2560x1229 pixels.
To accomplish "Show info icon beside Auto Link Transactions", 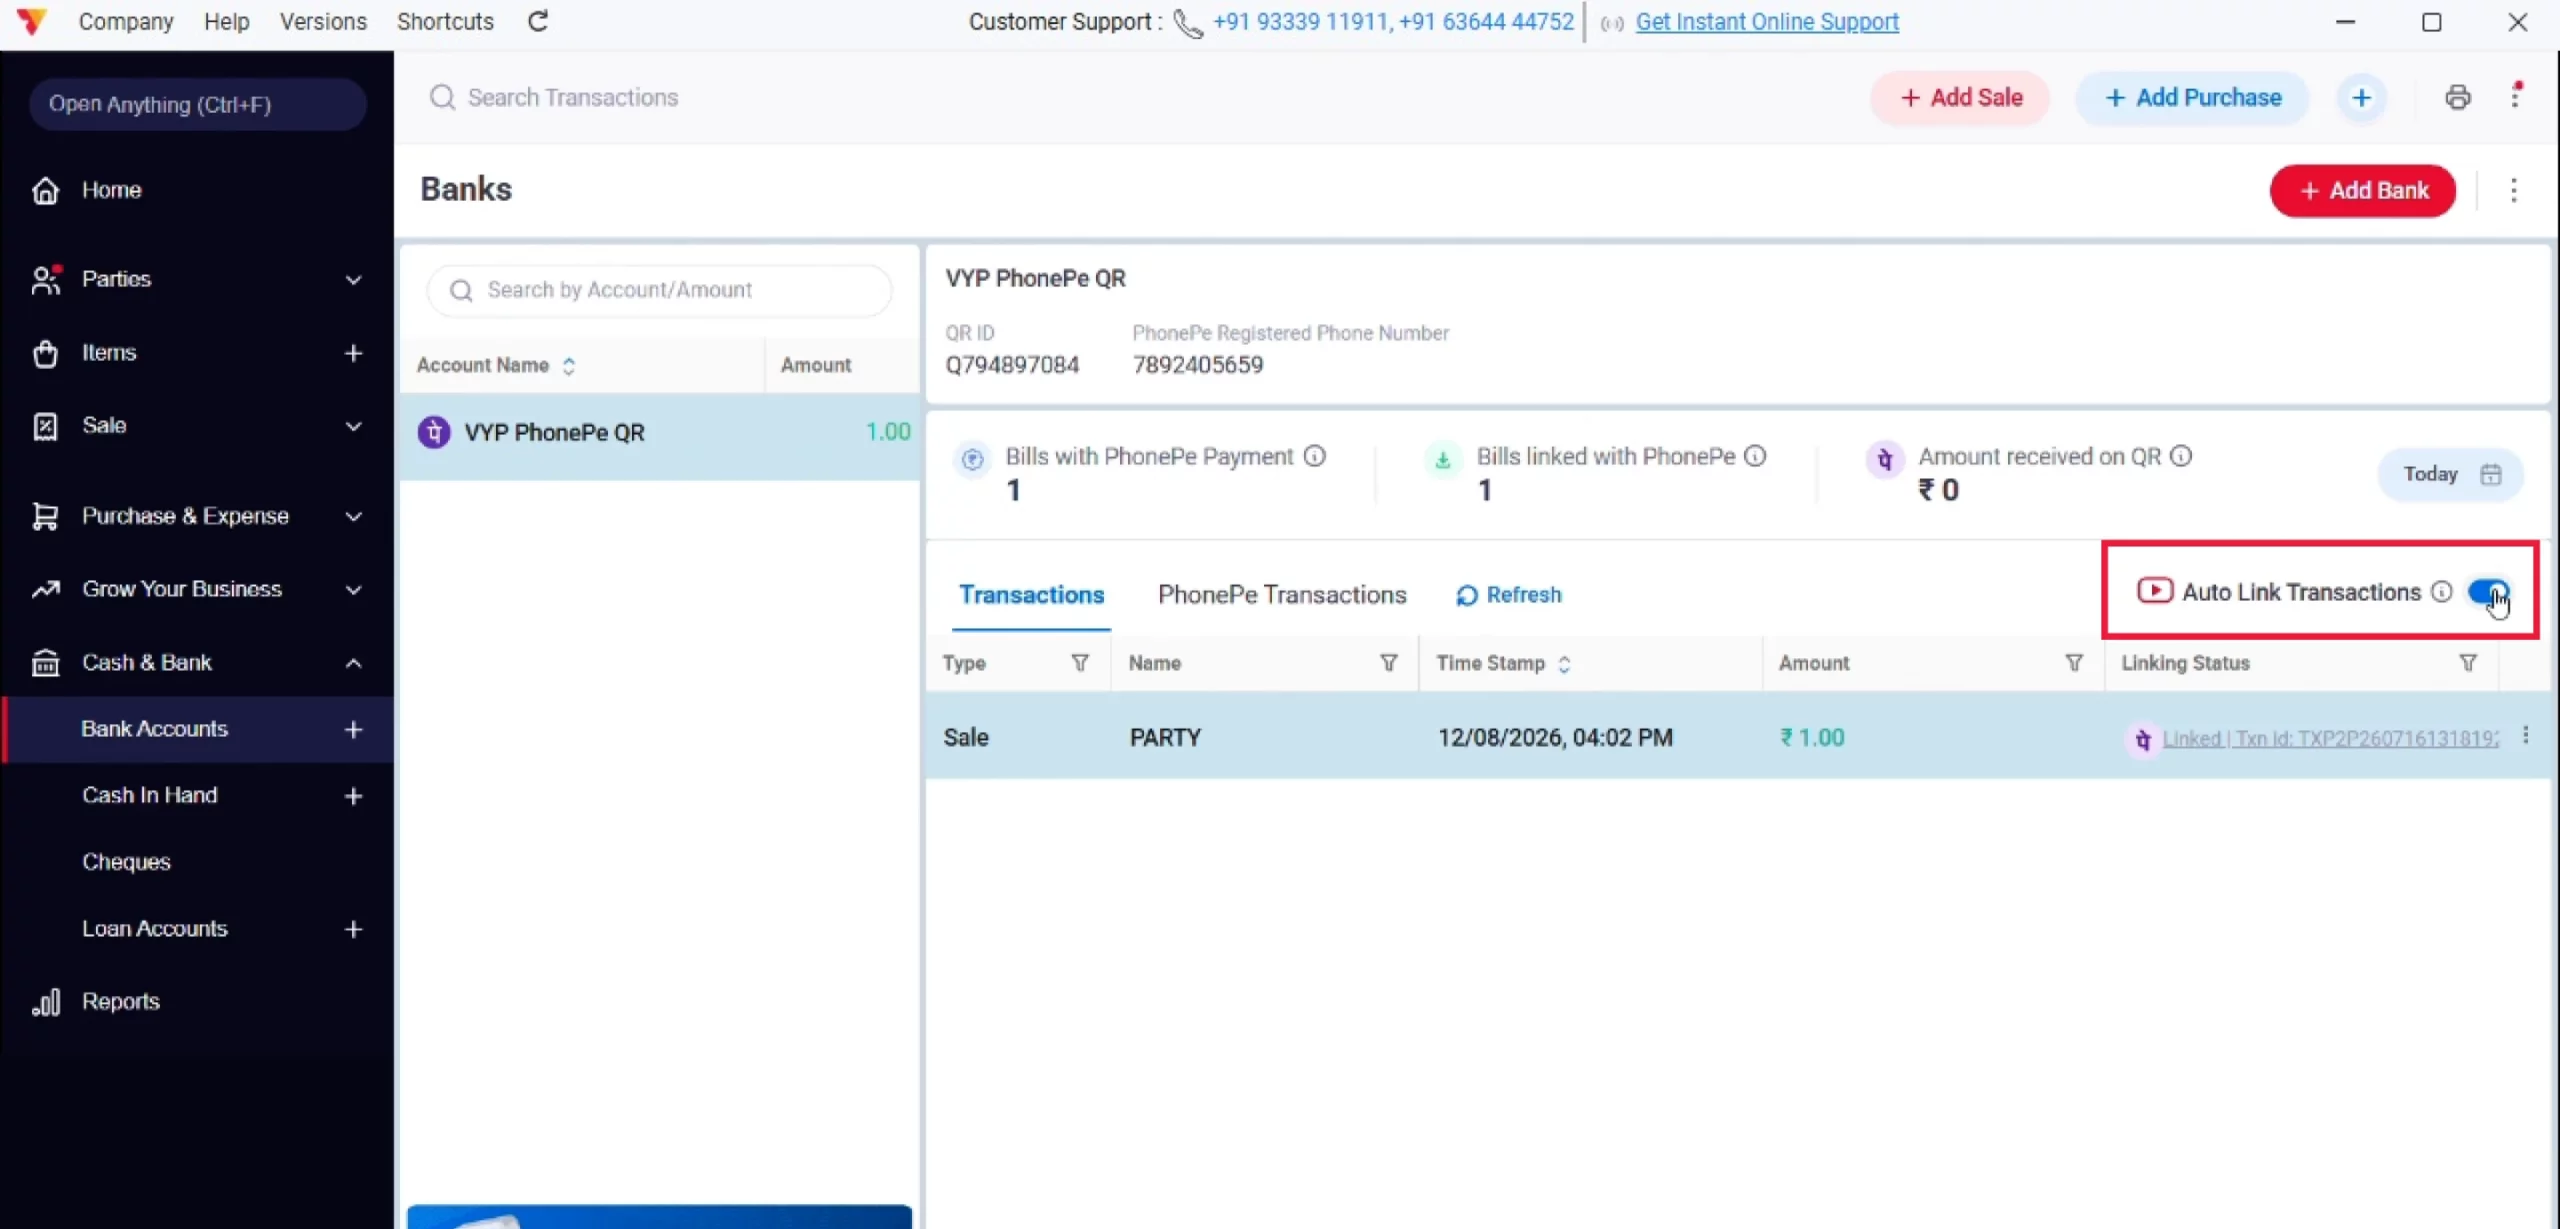I will pyautogui.click(x=2441, y=592).
